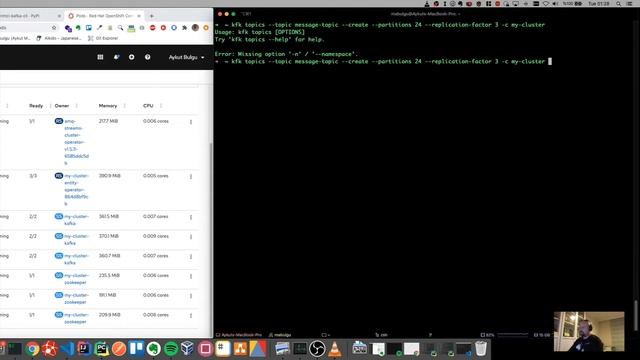Open PyCharm from the Dock
Image resolution: width=640 pixels, height=360 pixels.
[x=102, y=349]
